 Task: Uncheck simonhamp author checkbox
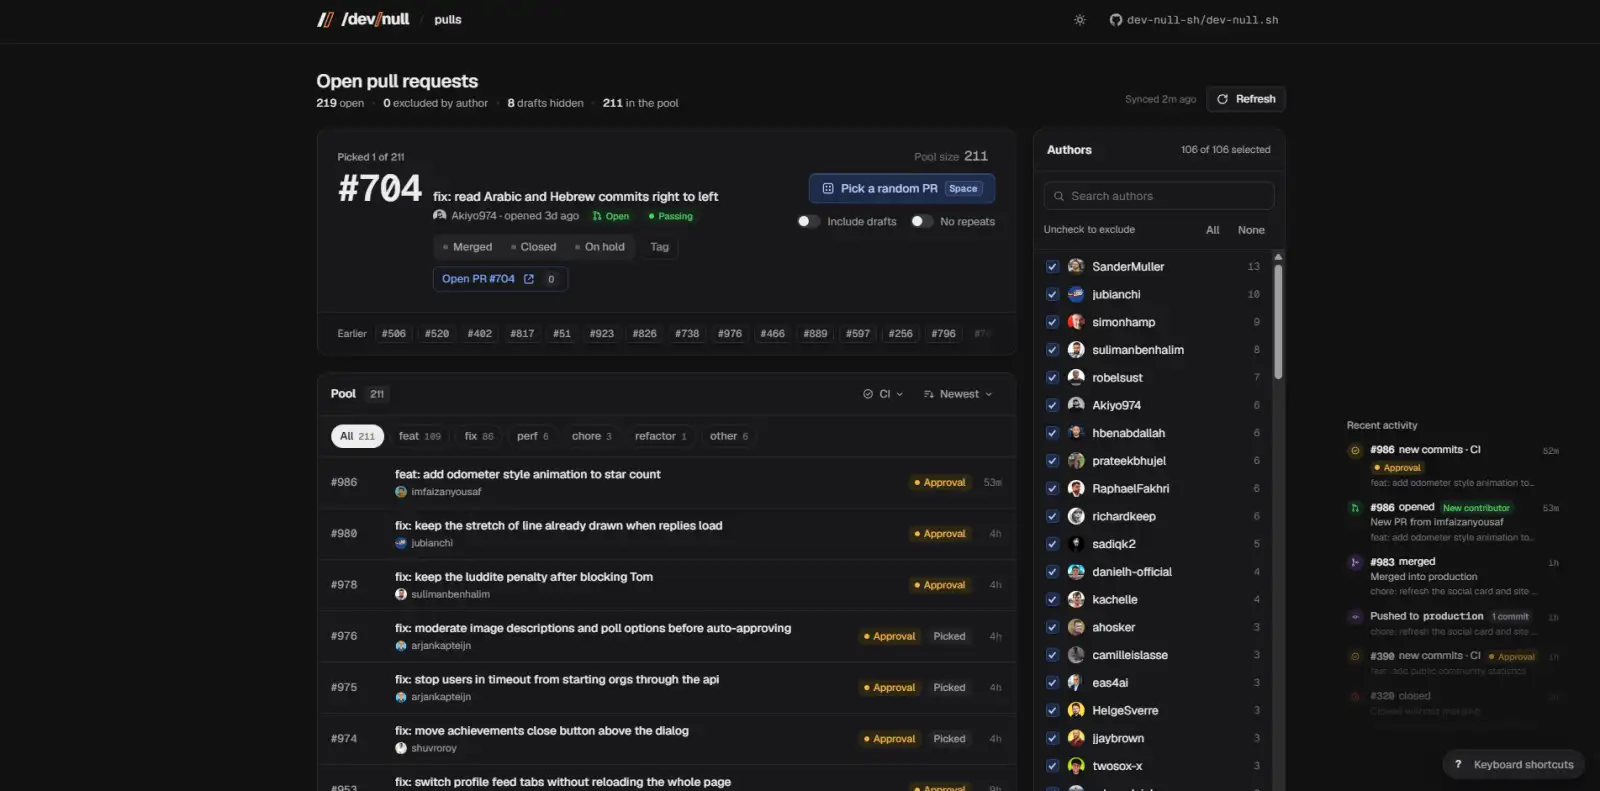[1052, 322]
